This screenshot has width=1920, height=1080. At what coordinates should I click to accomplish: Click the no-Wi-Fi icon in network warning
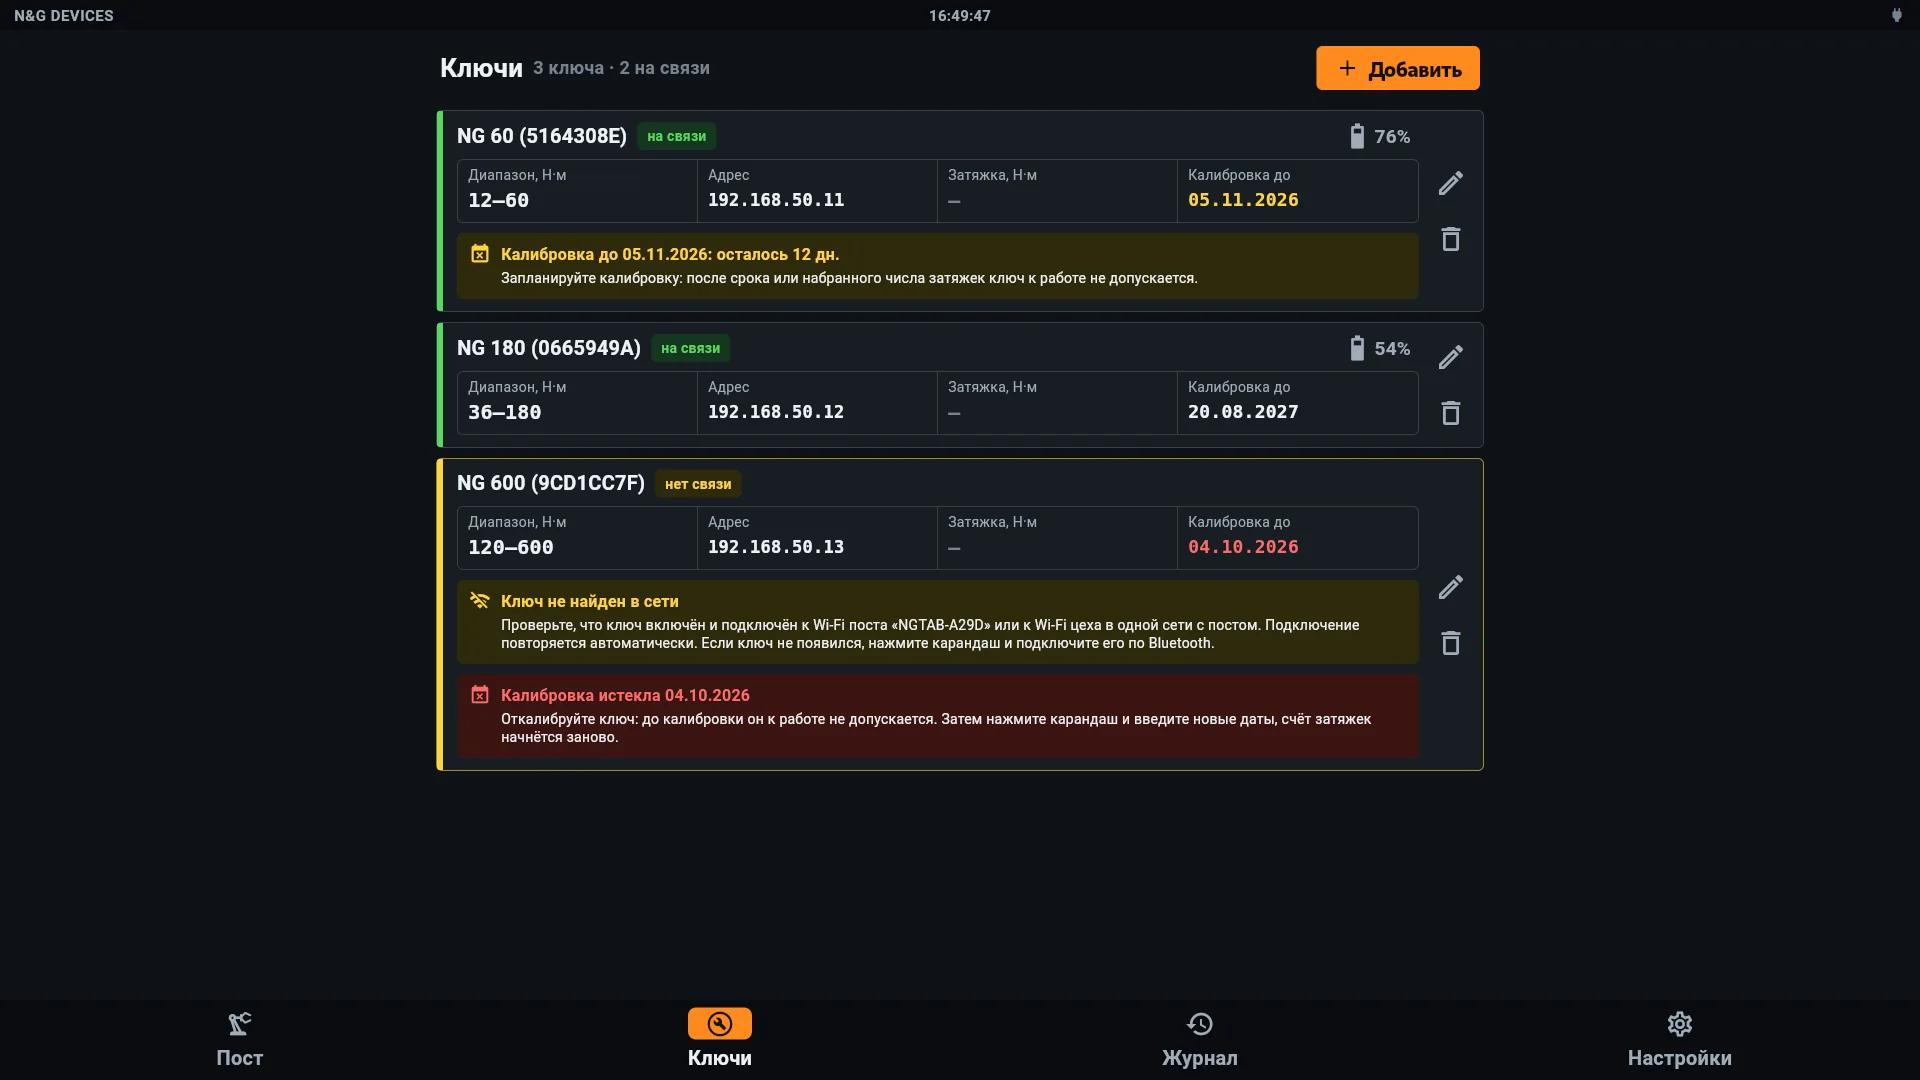480,601
